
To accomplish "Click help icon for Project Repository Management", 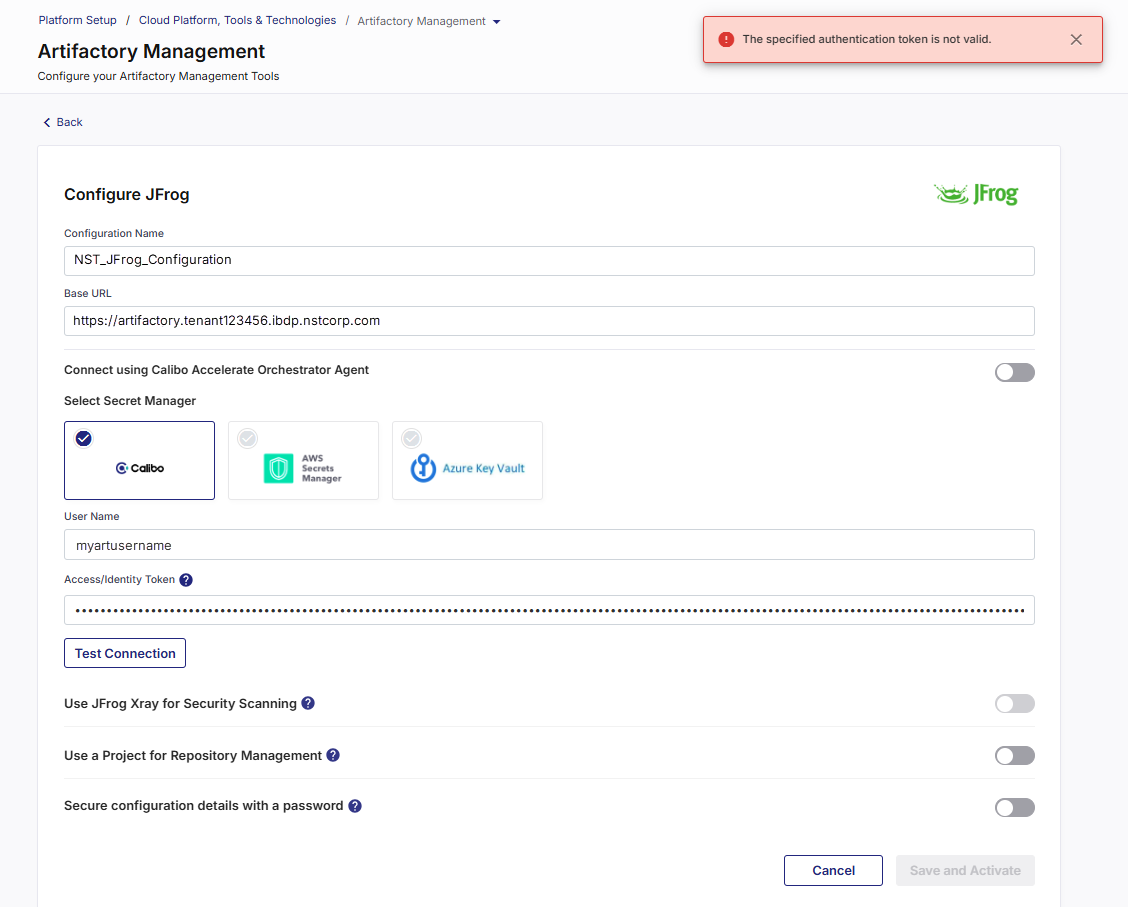I will tap(333, 755).
